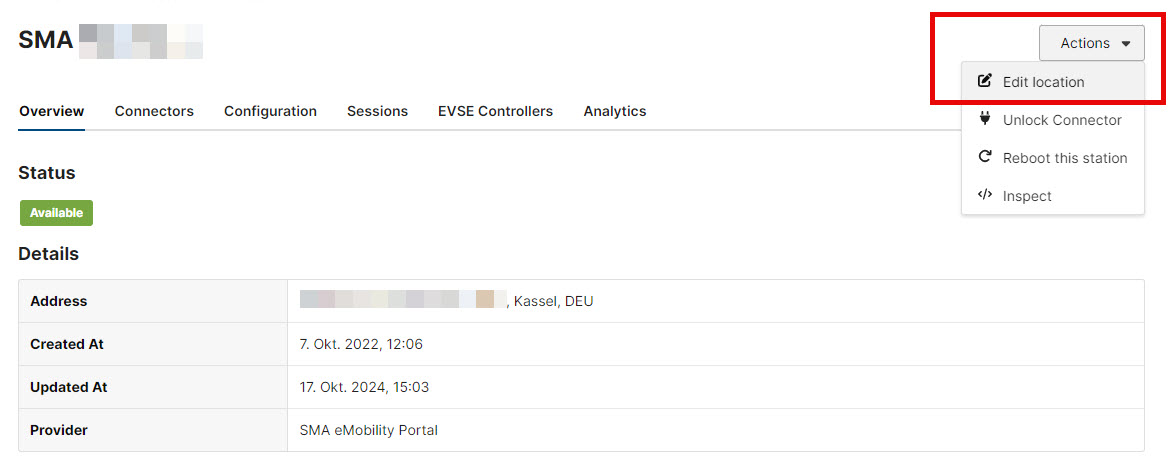The width and height of the screenshot is (1176, 465).
Task: Open the Configuration tab
Action: click(x=270, y=111)
